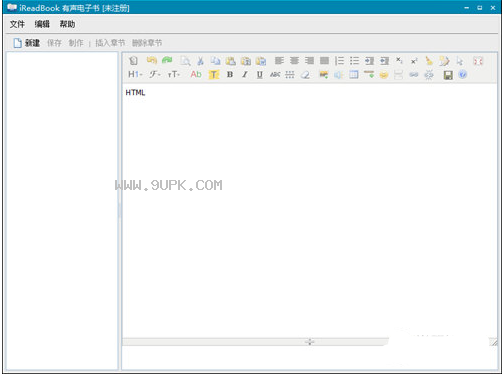Click the chapter list panel on the left
The height and width of the screenshot is (375, 502).
pyautogui.click(x=62, y=211)
